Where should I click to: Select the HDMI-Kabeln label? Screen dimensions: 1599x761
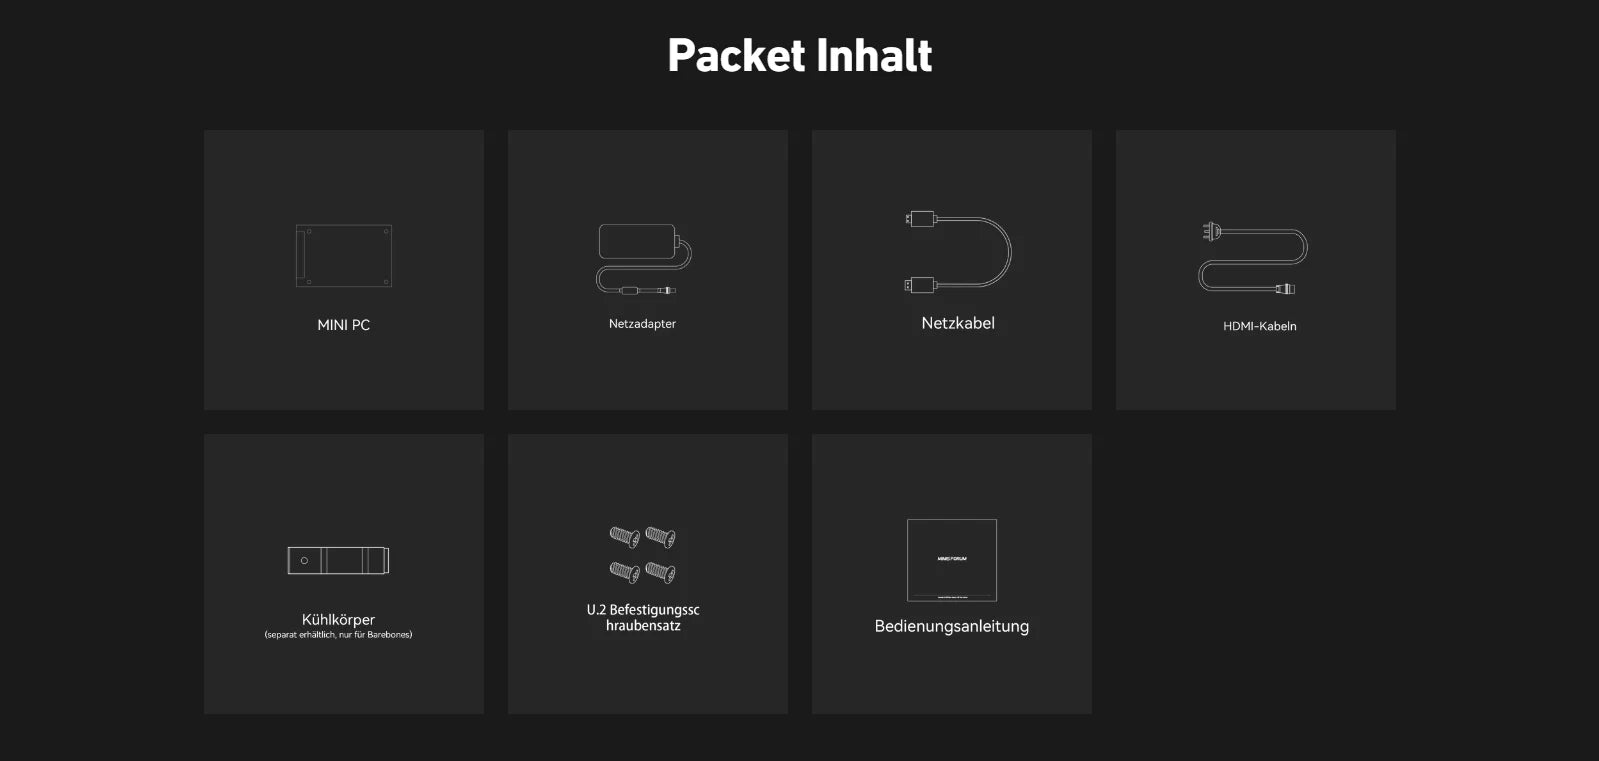(x=1260, y=326)
